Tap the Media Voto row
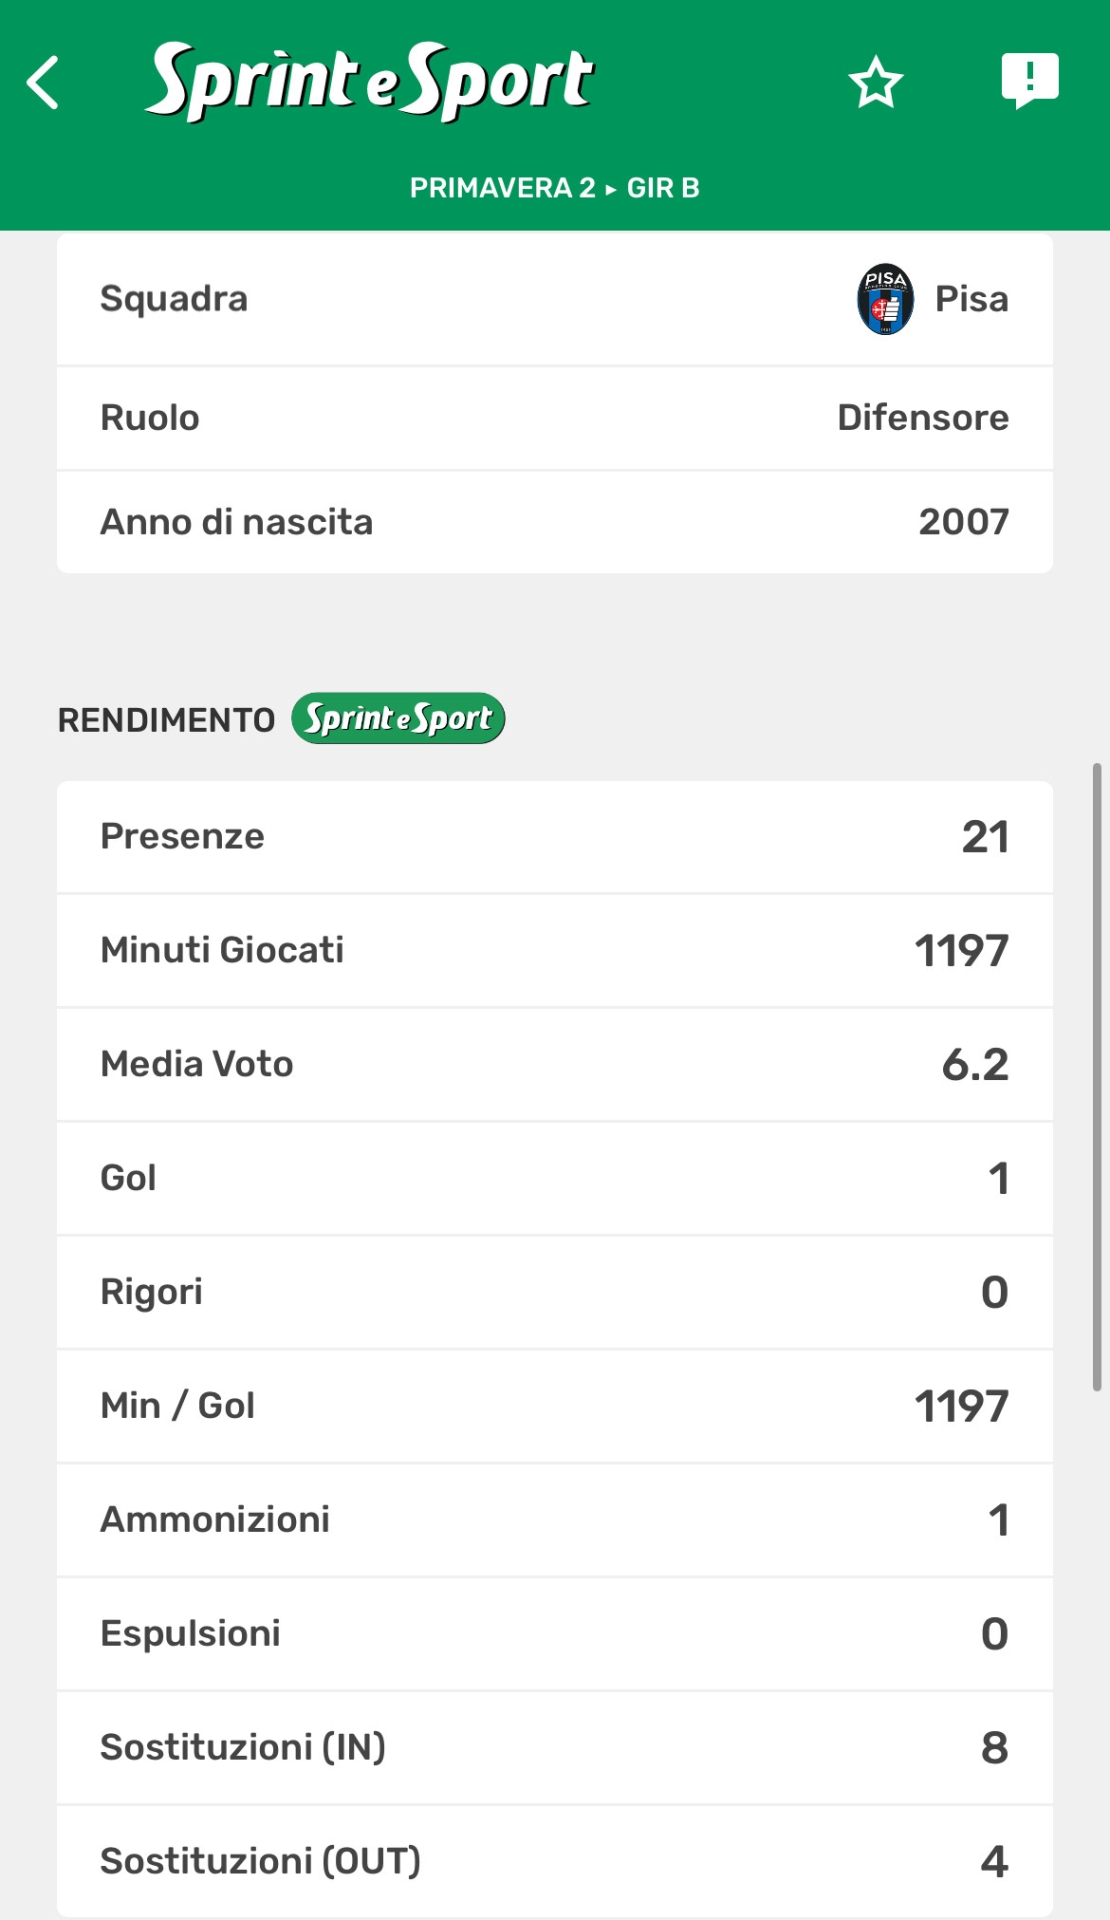 (x=555, y=1064)
